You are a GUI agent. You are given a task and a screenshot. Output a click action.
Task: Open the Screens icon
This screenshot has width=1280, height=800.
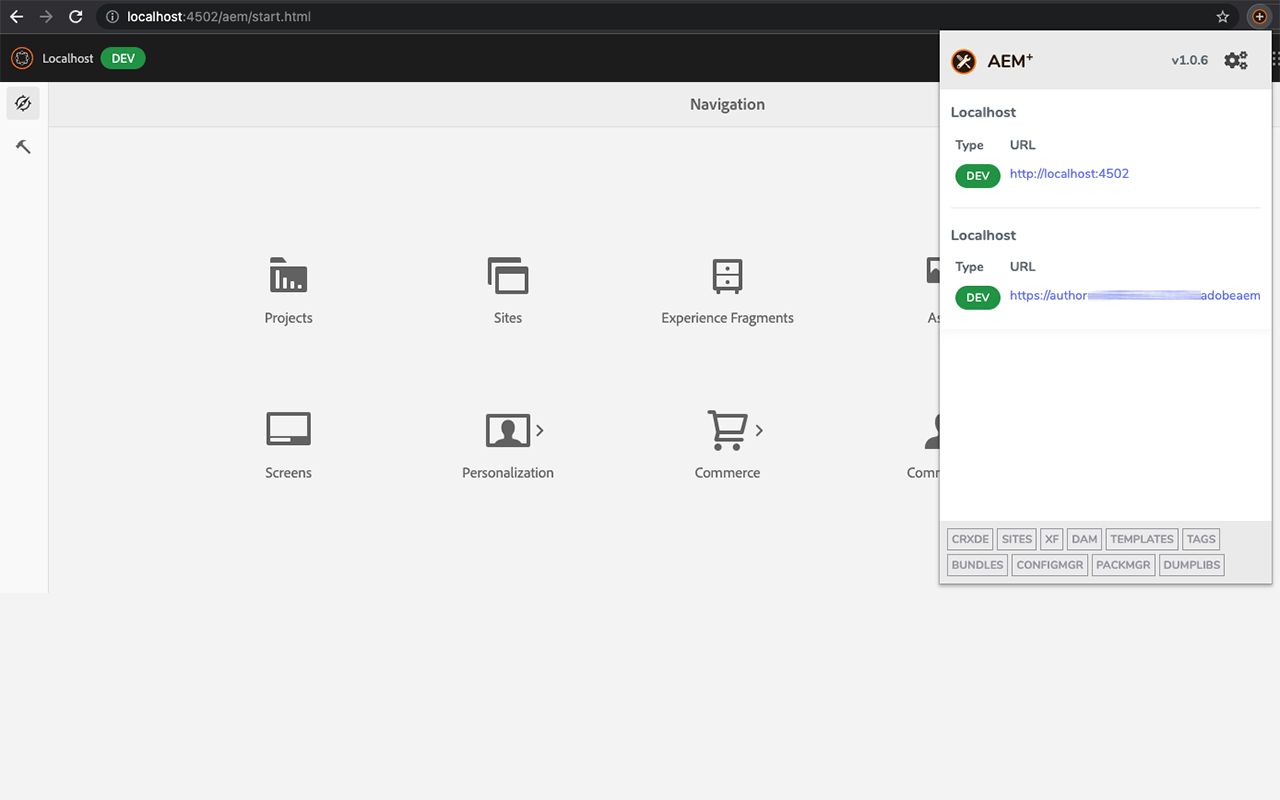click(x=288, y=429)
